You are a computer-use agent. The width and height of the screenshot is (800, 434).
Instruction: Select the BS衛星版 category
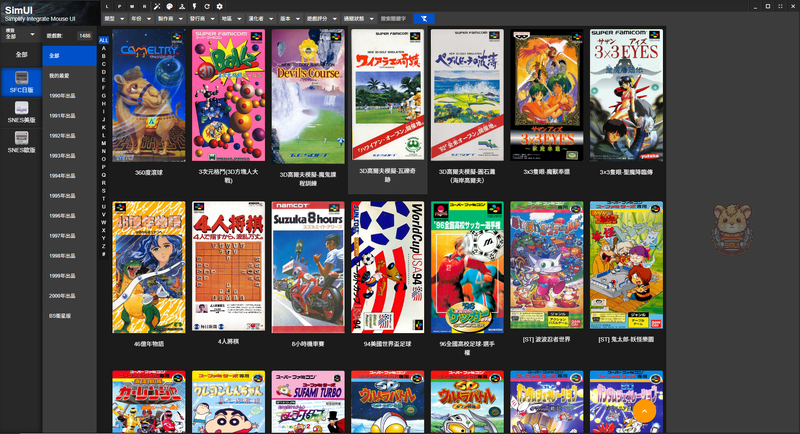coord(69,316)
